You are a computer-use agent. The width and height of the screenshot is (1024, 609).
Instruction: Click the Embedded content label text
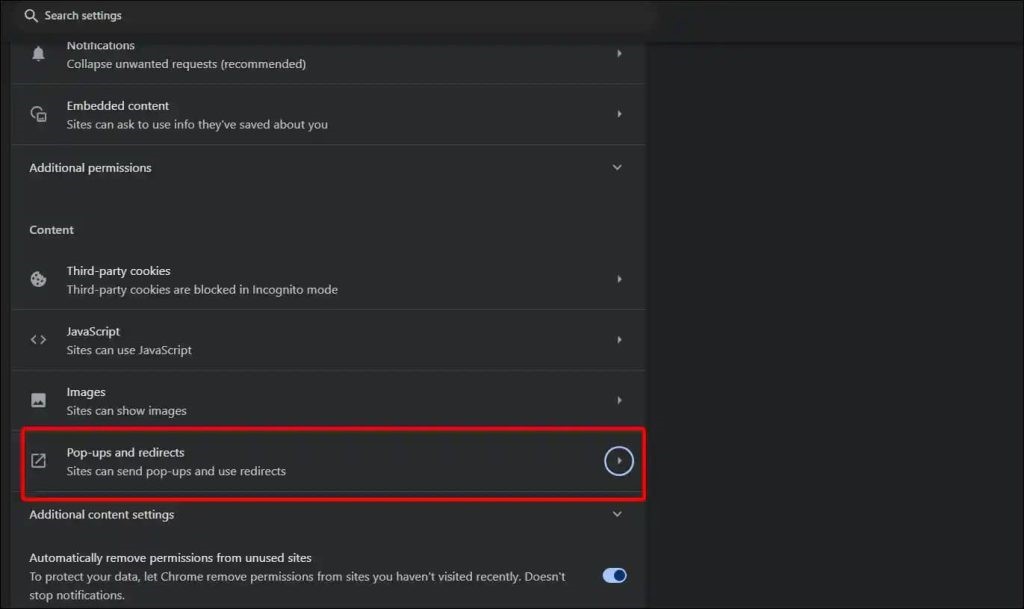117,106
